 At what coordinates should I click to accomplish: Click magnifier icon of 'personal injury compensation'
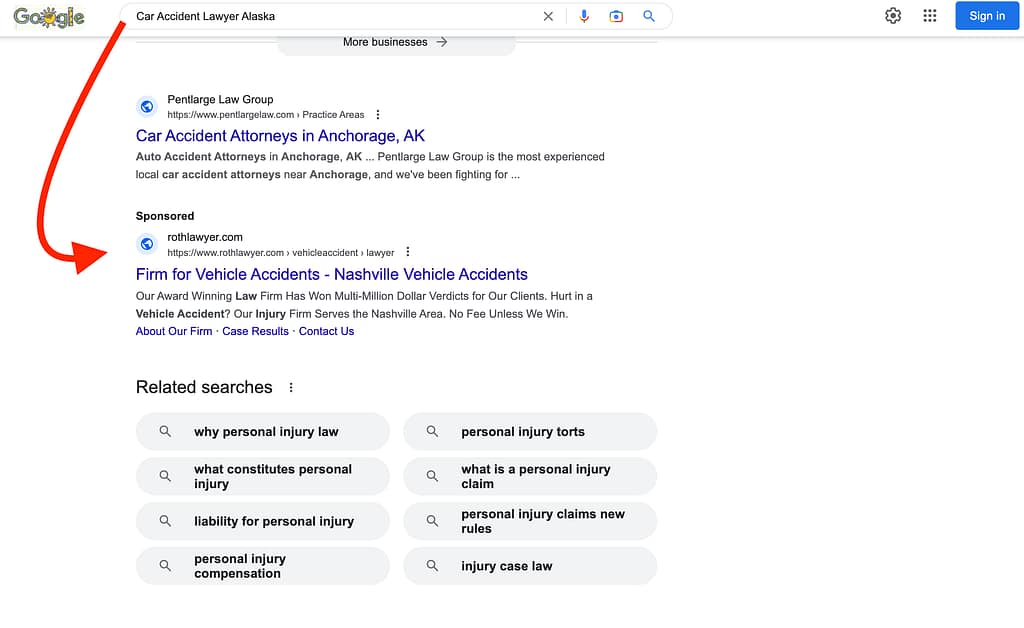165,566
